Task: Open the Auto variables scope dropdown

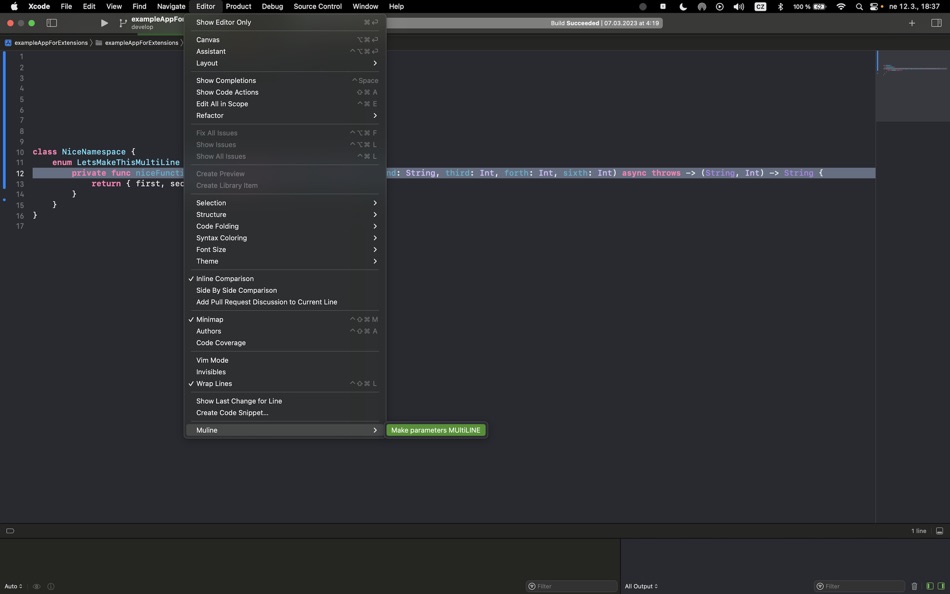Action: (x=13, y=586)
